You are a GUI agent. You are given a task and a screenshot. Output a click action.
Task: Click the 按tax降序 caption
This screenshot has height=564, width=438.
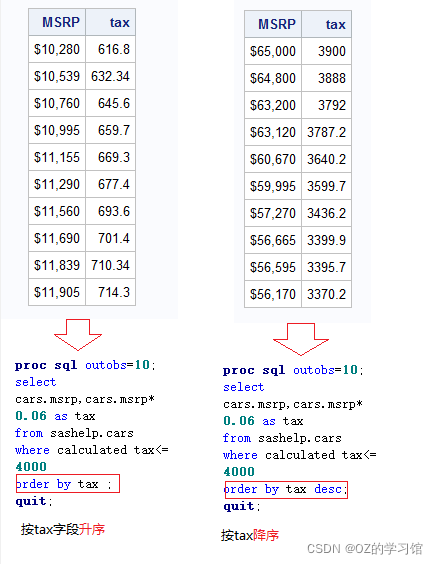pos(250,535)
